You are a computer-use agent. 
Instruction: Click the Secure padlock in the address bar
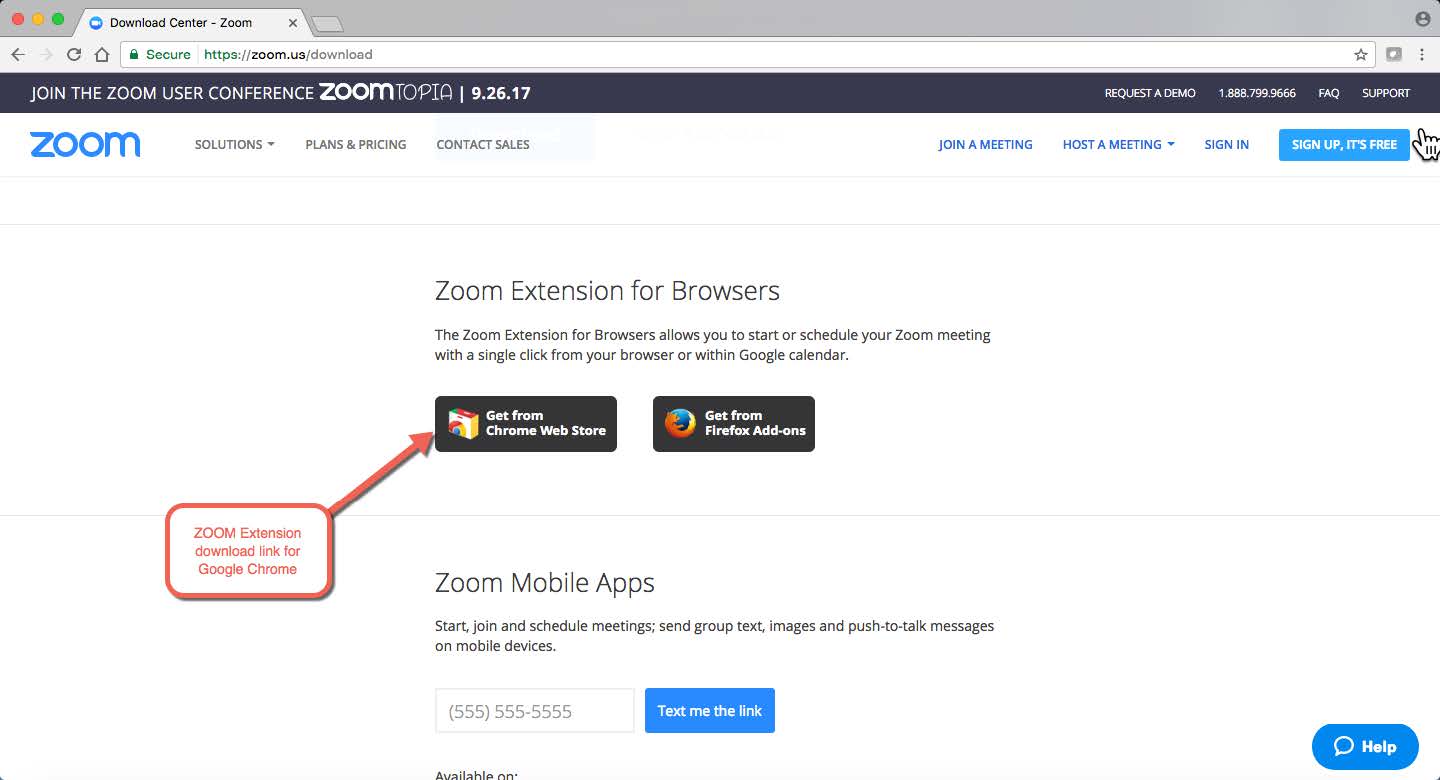134,55
